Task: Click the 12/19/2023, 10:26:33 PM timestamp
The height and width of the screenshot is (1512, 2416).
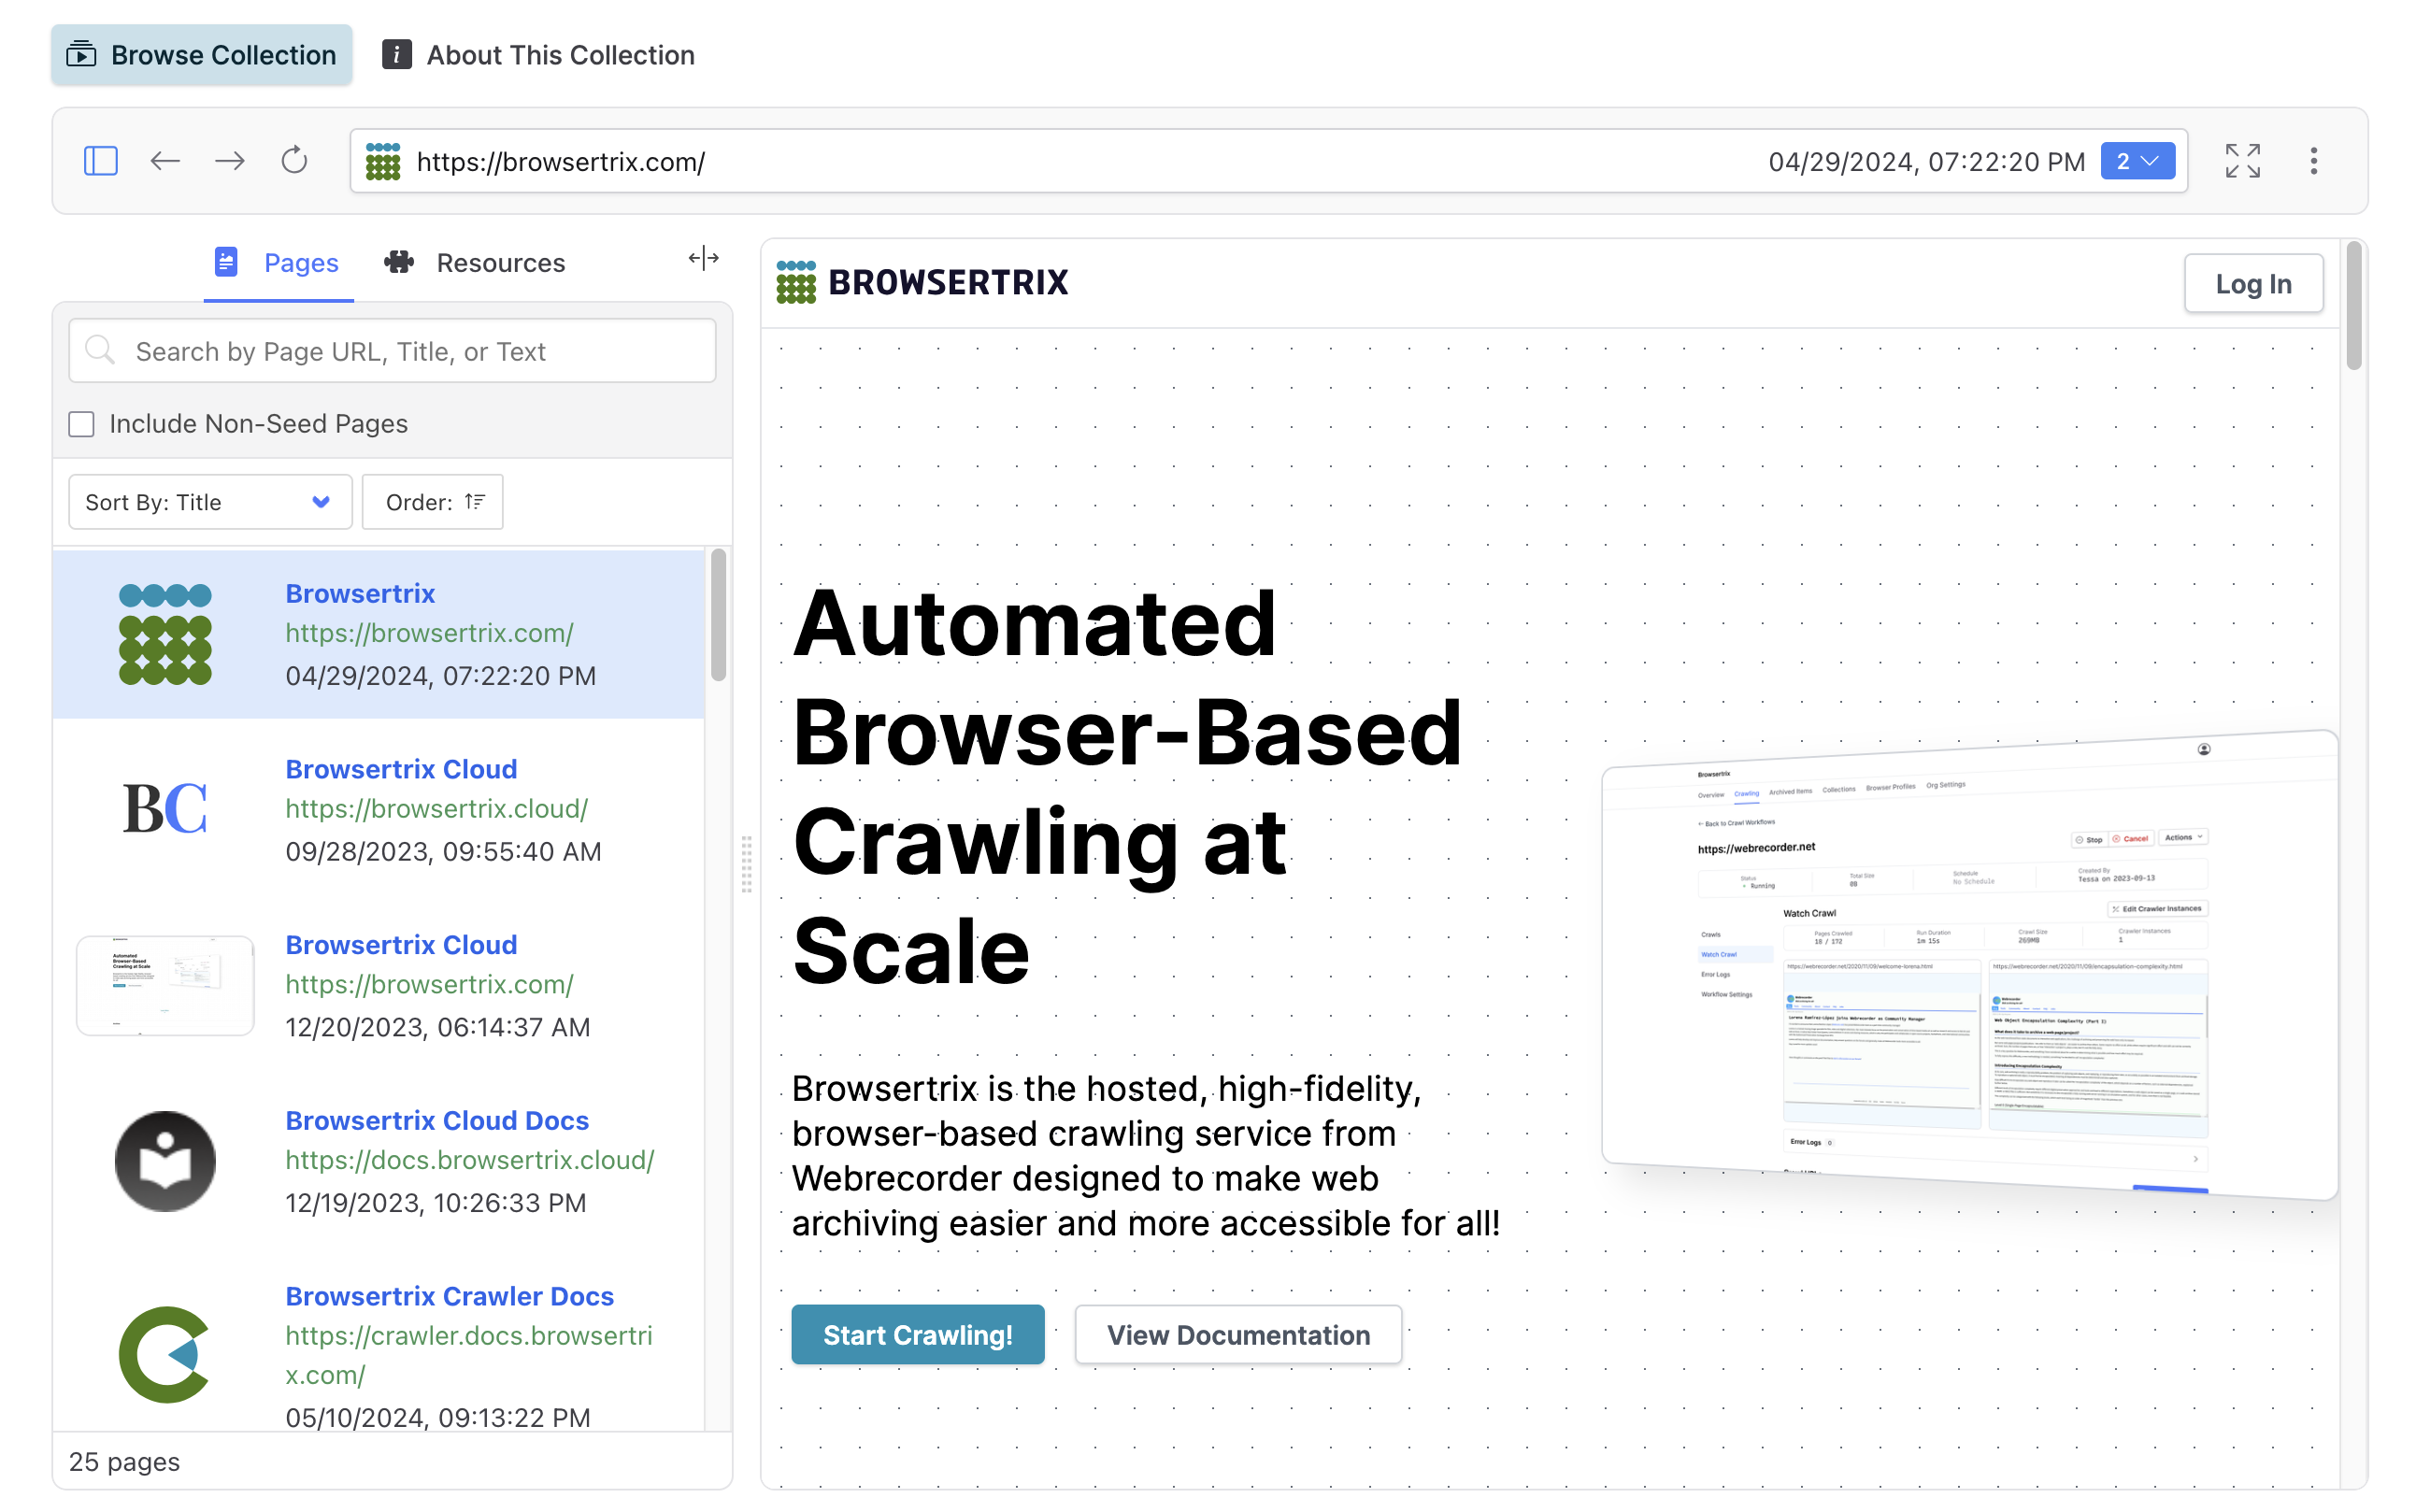Action: click(x=436, y=1202)
